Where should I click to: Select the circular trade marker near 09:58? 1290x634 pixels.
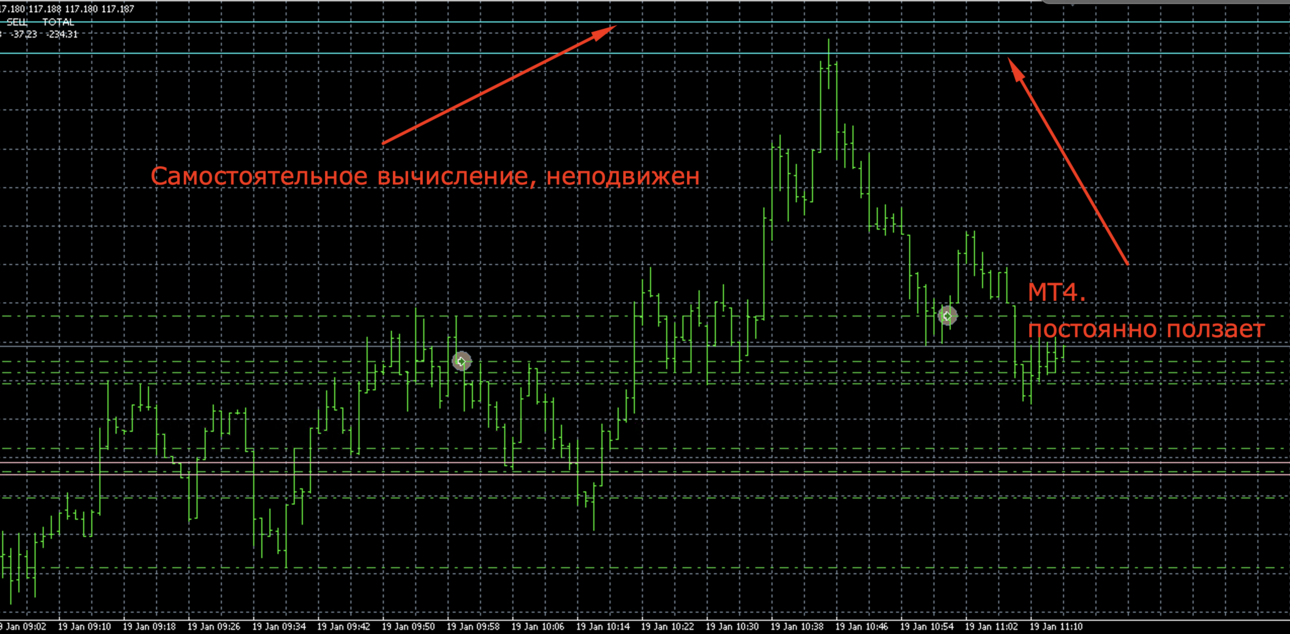pyautogui.click(x=461, y=361)
